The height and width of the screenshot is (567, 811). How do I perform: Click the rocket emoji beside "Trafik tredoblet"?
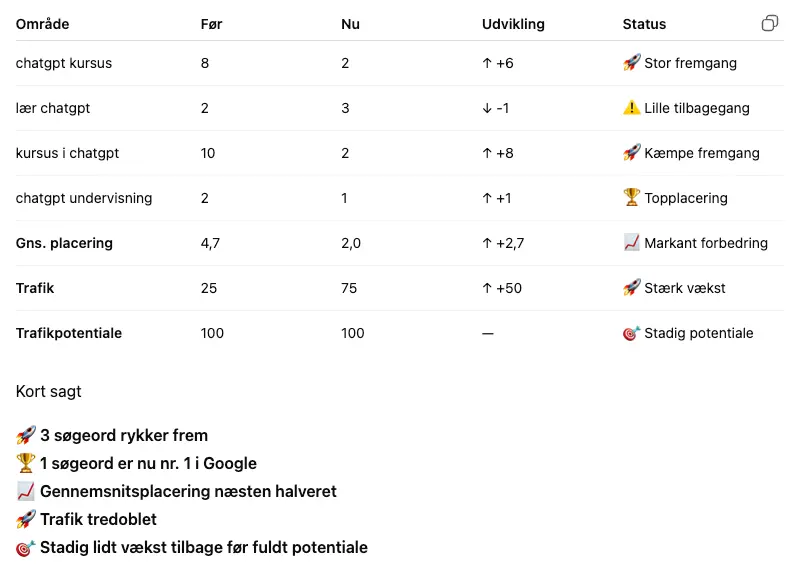26,519
